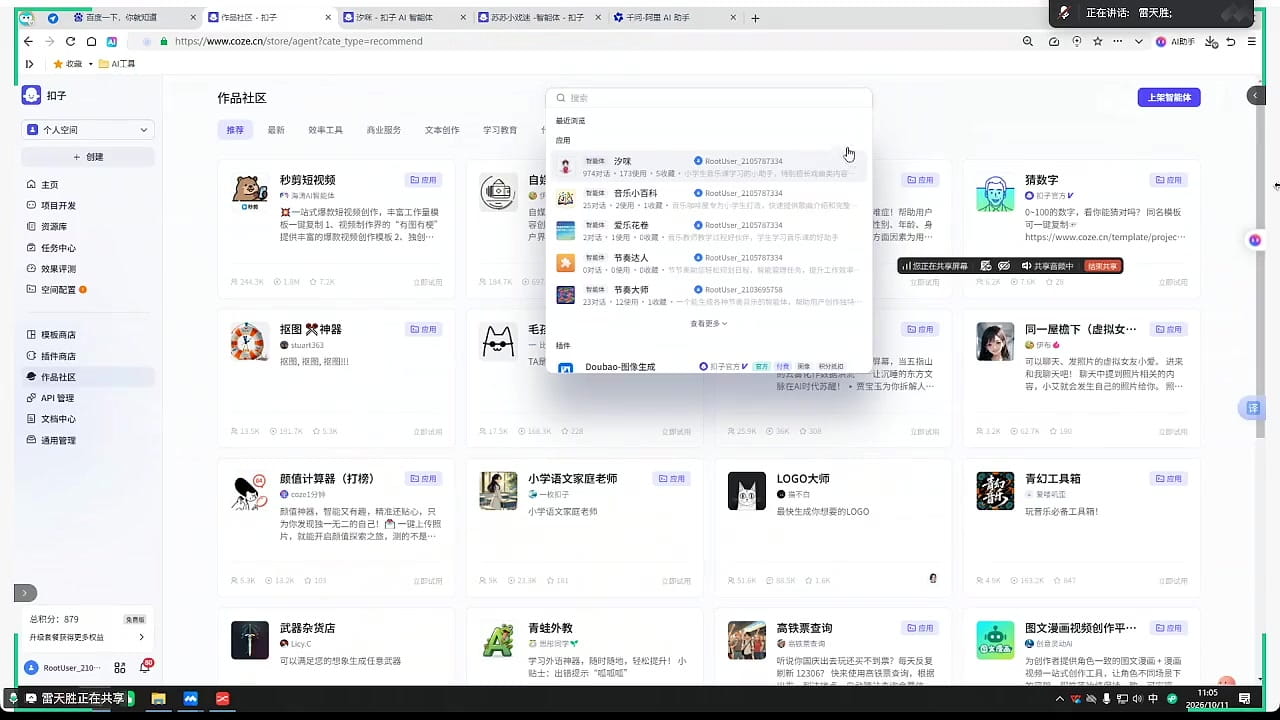Click the browser address bar URL
This screenshot has width=1280, height=720.
[298, 42]
